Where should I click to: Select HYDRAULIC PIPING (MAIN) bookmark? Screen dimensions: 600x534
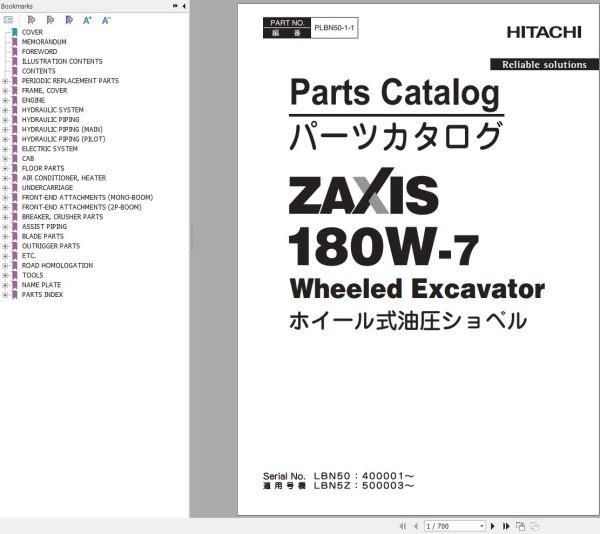click(62, 129)
